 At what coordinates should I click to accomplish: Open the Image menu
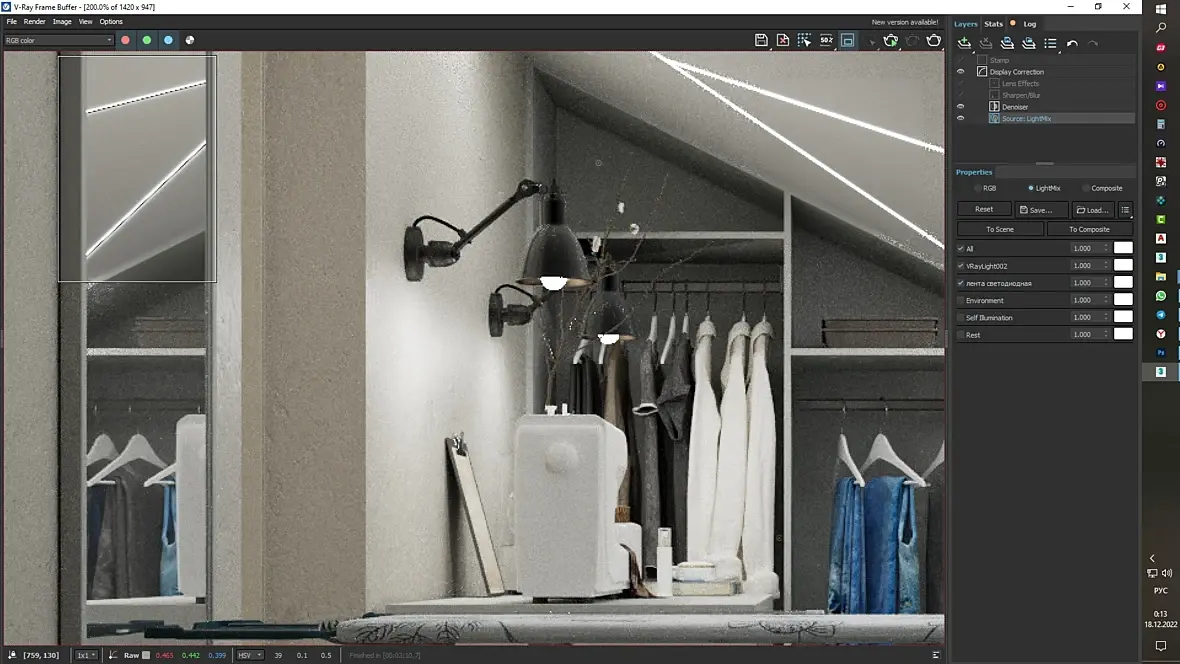[x=62, y=22]
